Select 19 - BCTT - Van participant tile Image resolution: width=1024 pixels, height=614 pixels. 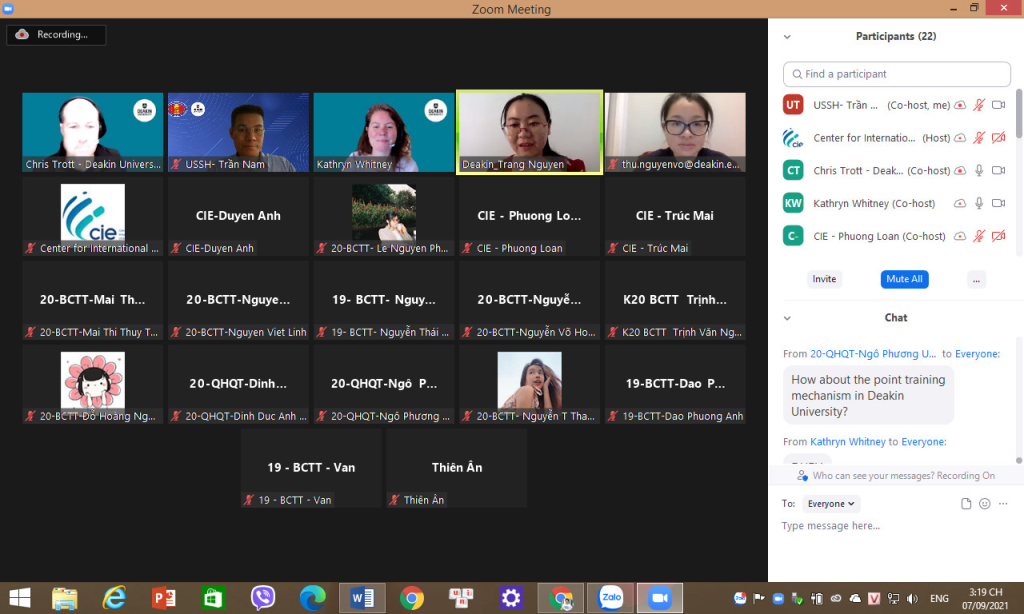tap(311, 468)
